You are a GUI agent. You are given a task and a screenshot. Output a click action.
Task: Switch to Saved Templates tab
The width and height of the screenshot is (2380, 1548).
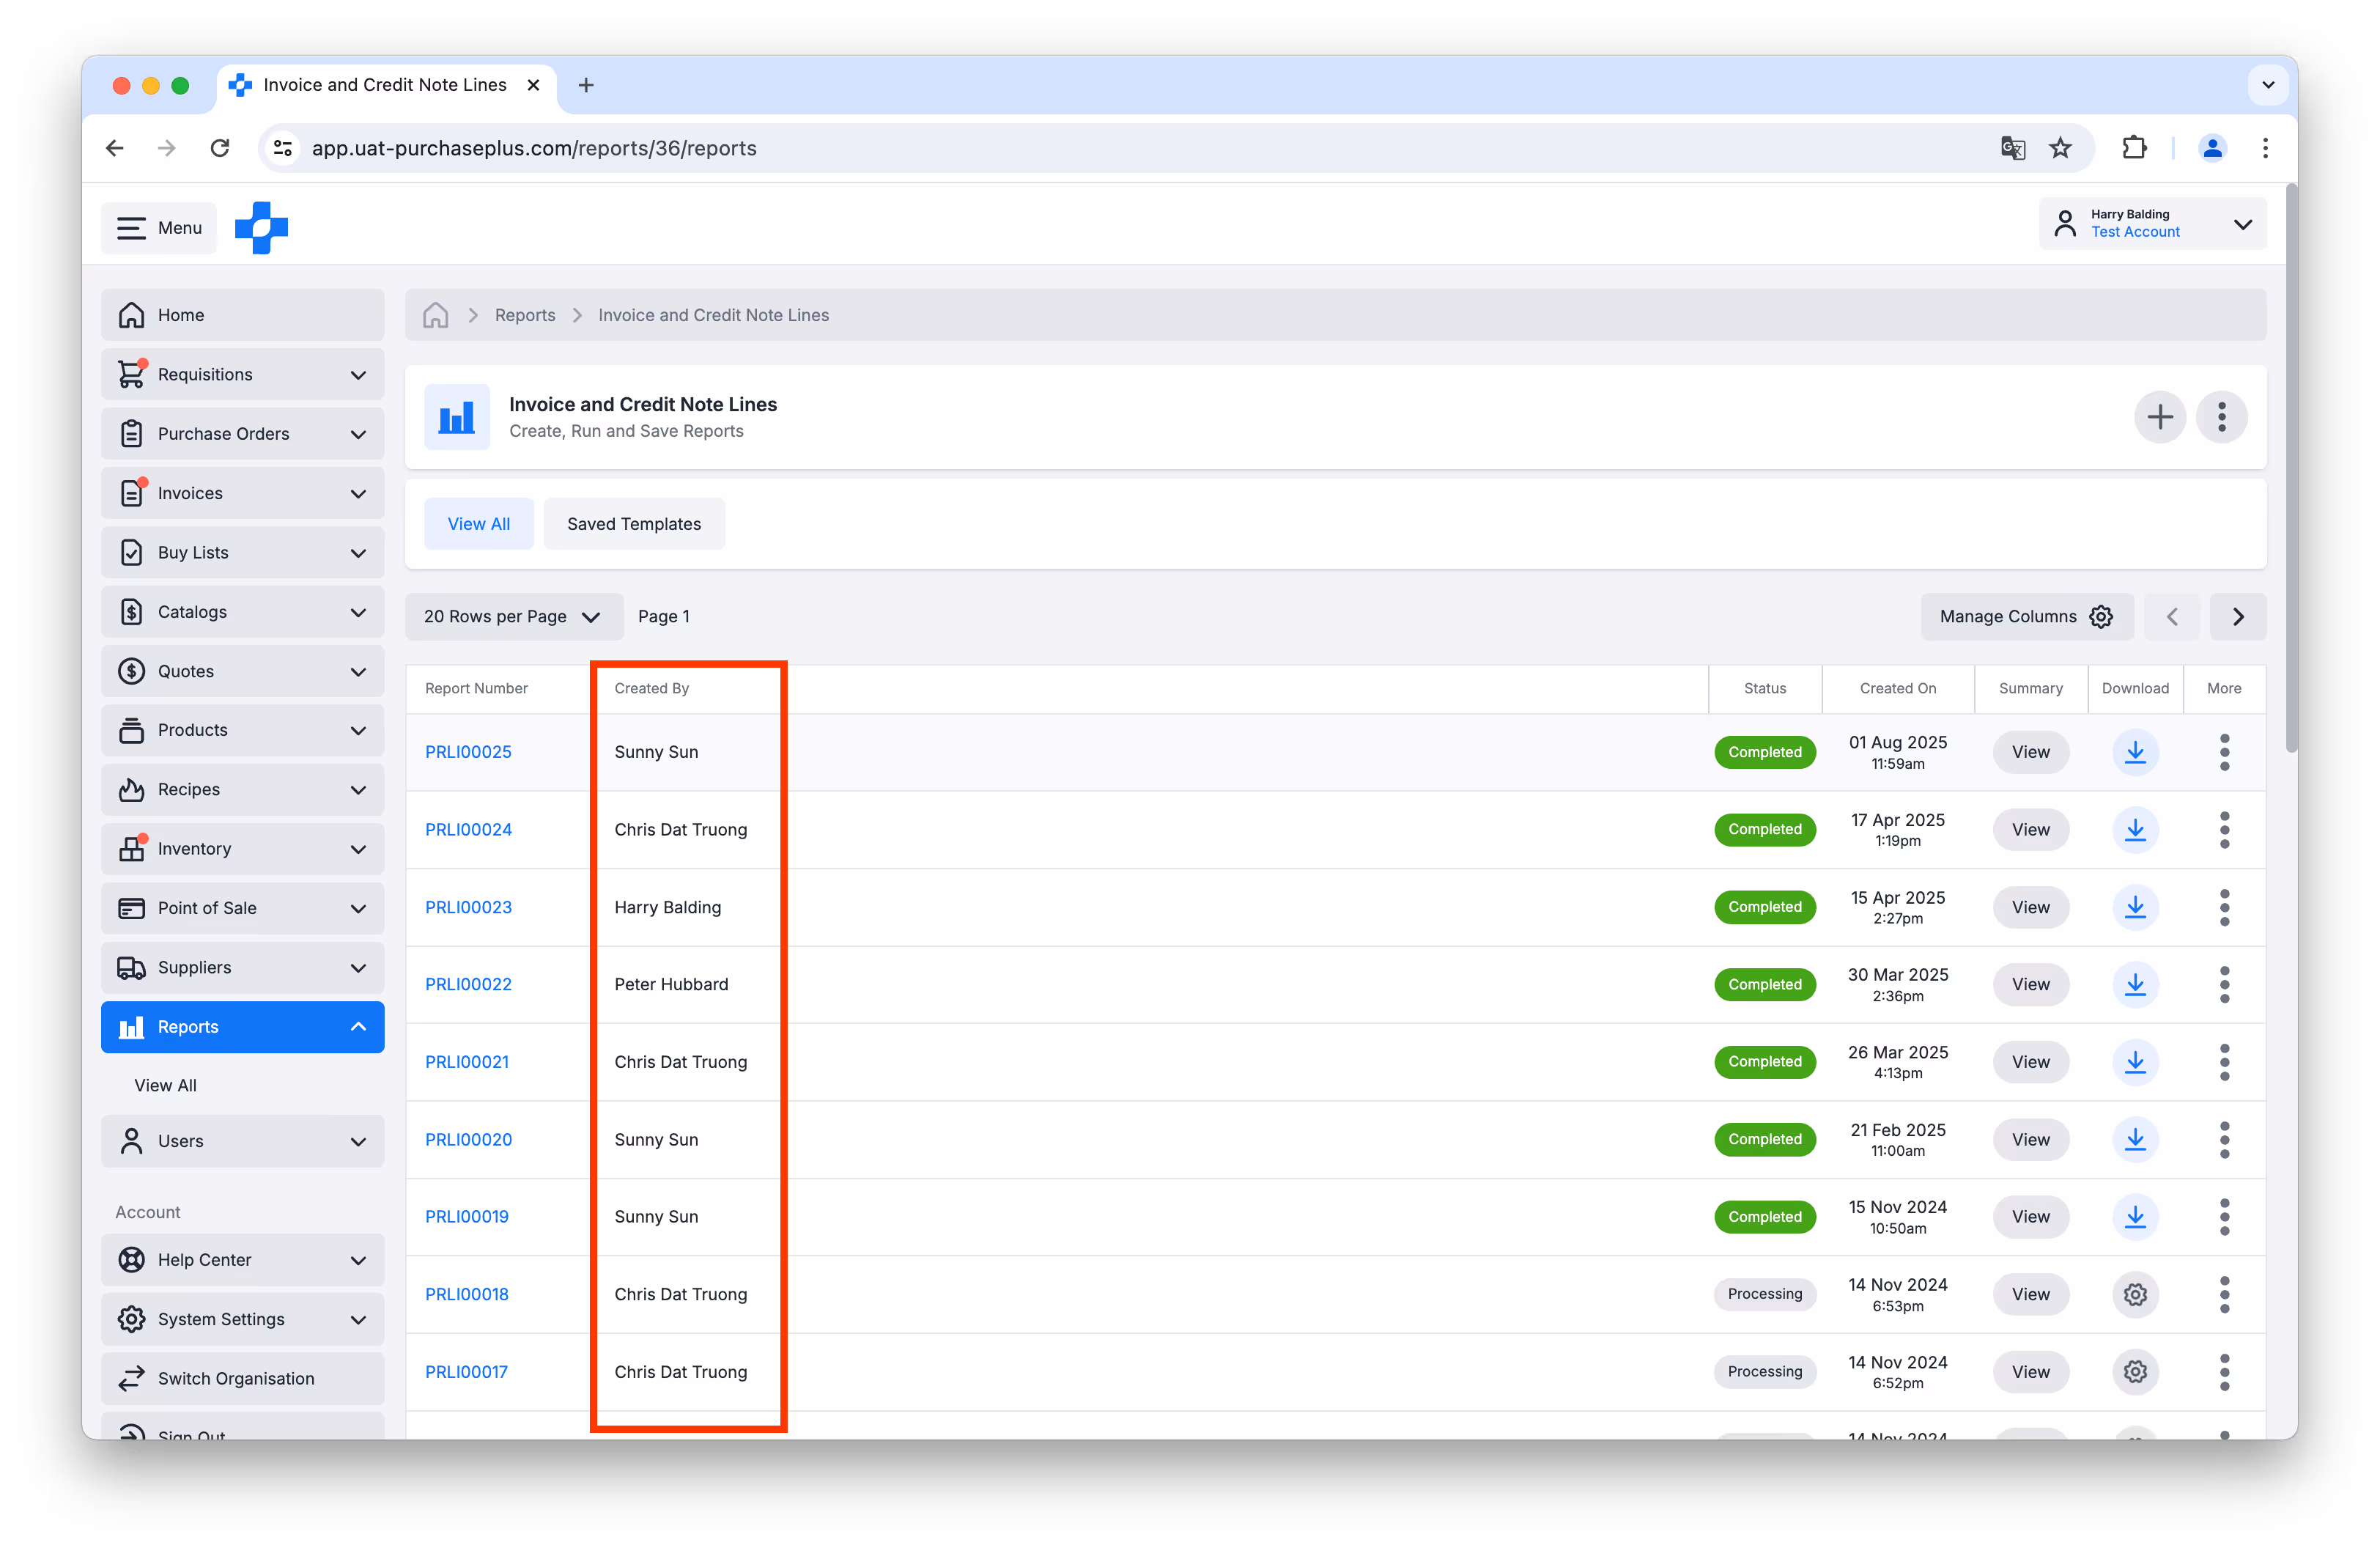[x=633, y=524]
